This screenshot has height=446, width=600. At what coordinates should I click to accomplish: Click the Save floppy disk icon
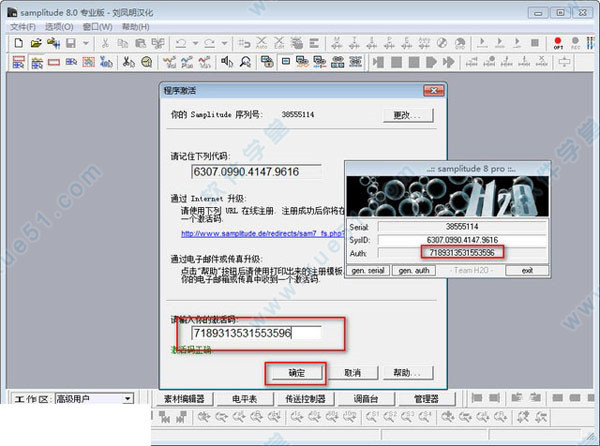70,43
